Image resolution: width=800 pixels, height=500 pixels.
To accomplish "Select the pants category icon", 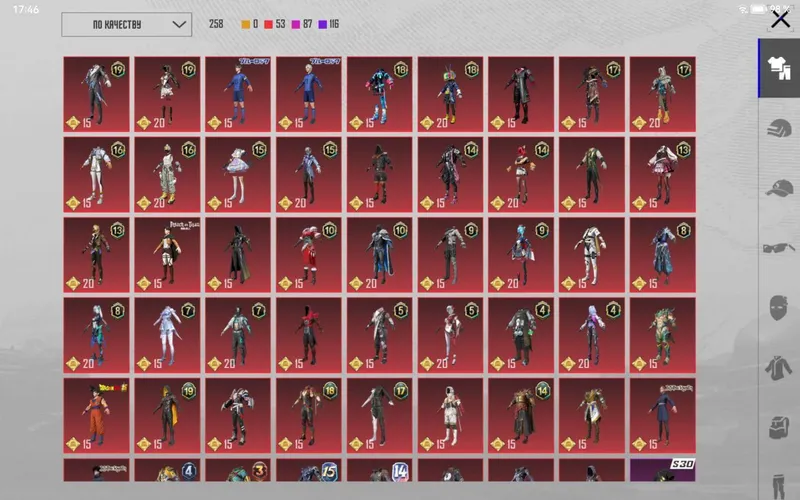I will (x=779, y=487).
